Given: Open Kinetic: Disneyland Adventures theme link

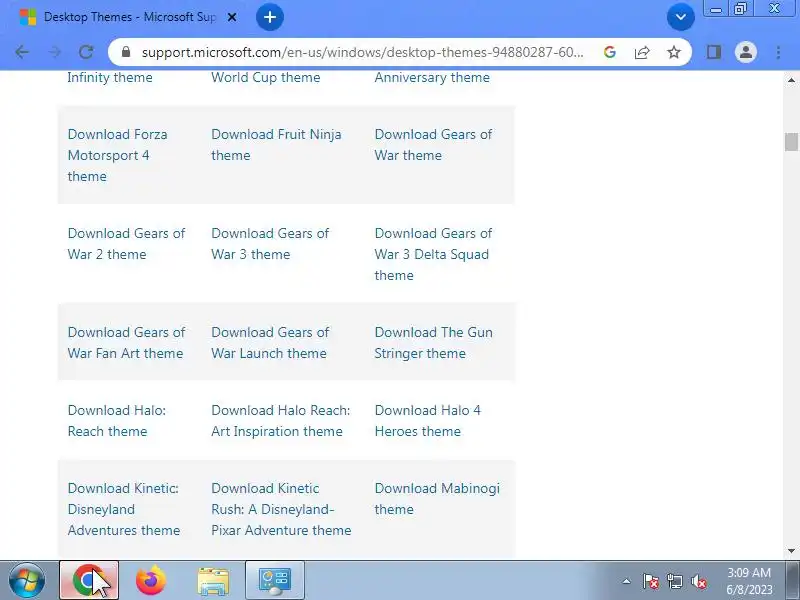Looking at the screenshot, I should [123, 509].
